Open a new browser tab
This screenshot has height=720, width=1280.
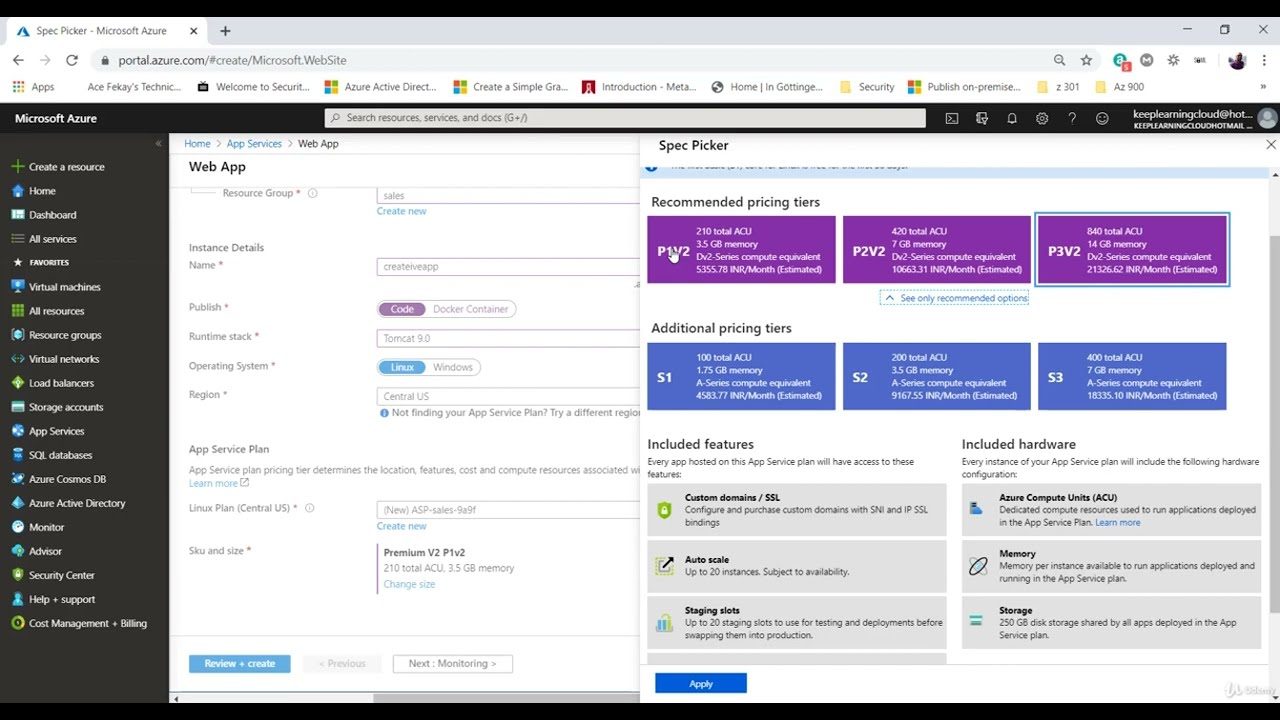click(225, 31)
